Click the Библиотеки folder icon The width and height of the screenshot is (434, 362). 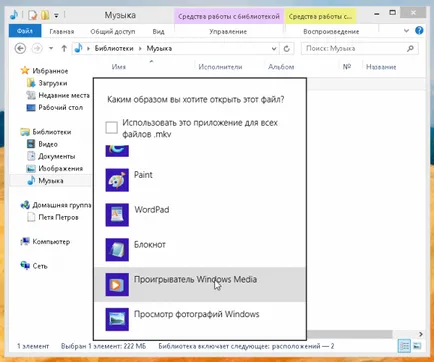(x=25, y=132)
